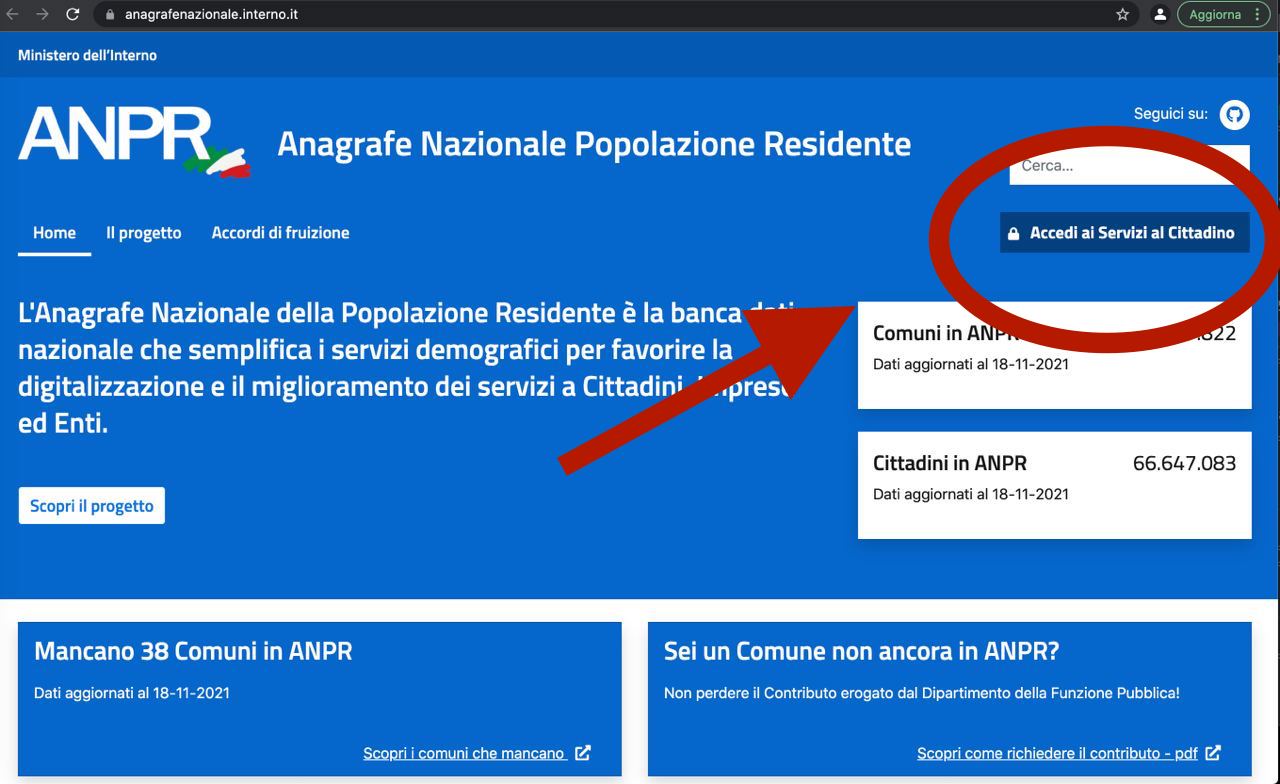Reload the page with the refresh icon
This screenshot has width=1280, height=784.
point(72,15)
